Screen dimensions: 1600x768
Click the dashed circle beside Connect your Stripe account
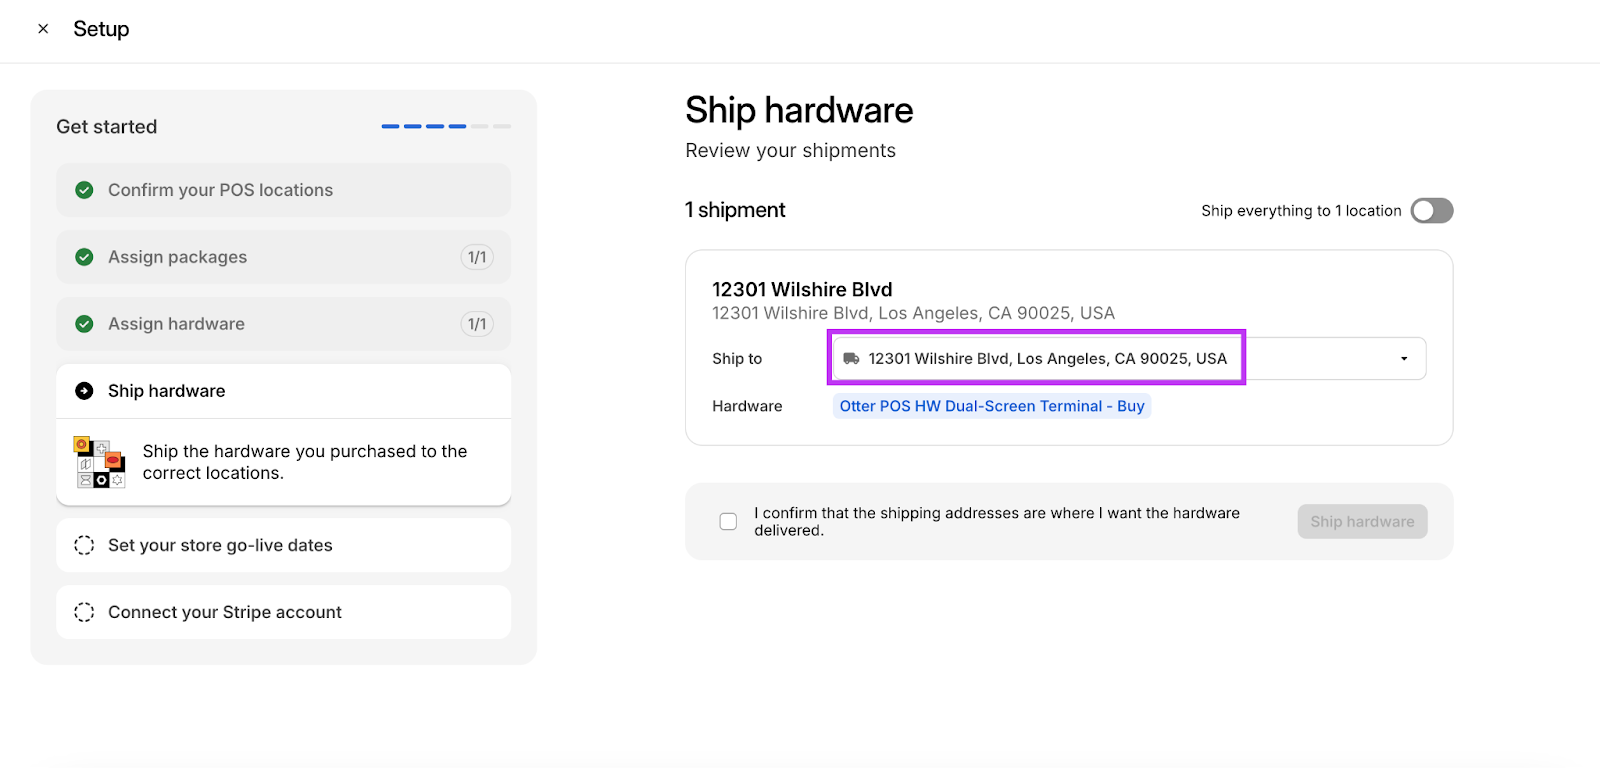click(85, 612)
